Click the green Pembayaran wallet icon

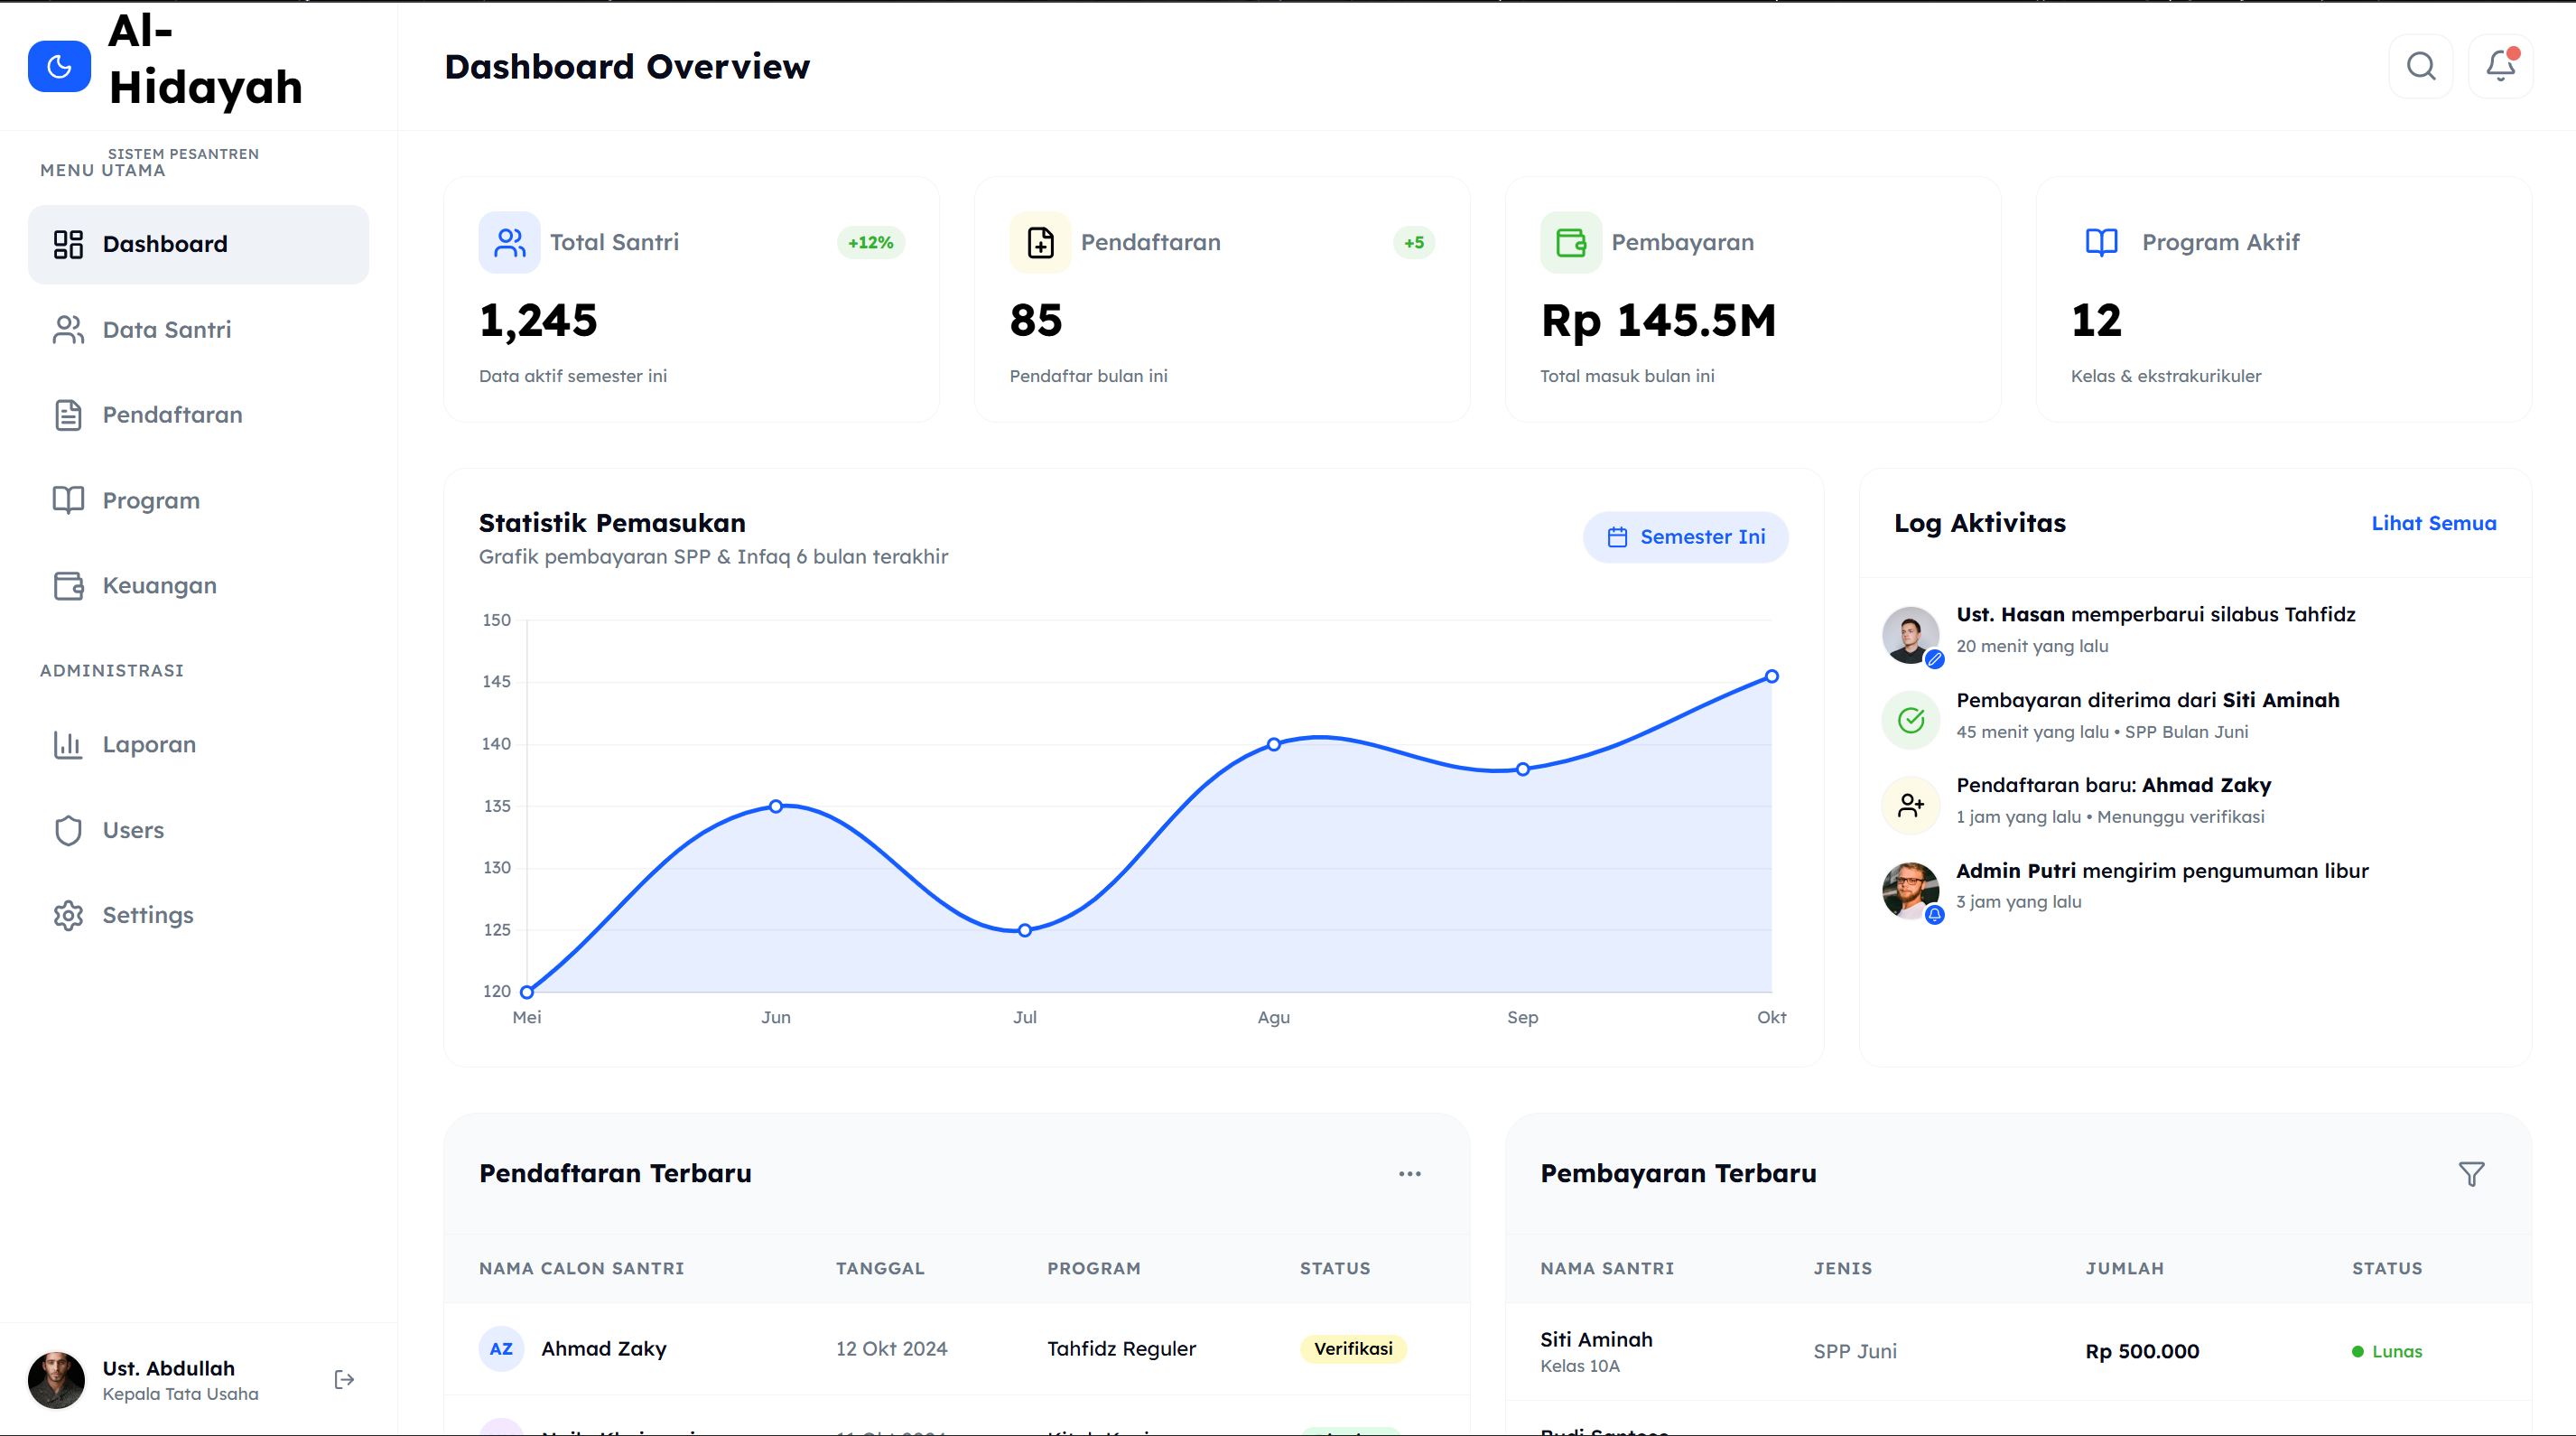point(1570,242)
